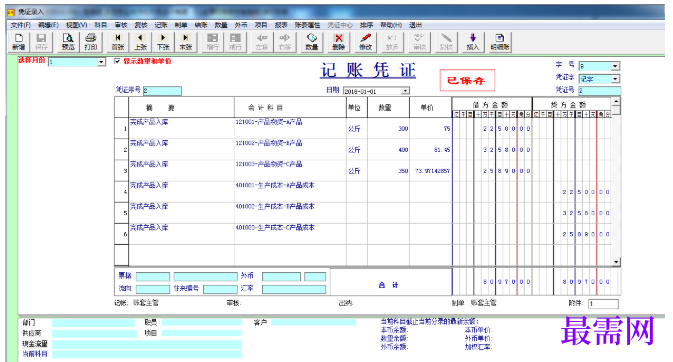Click the 插行 (insert row) toolbar icon
The height and width of the screenshot is (362, 673).
click(x=235, y=42)
